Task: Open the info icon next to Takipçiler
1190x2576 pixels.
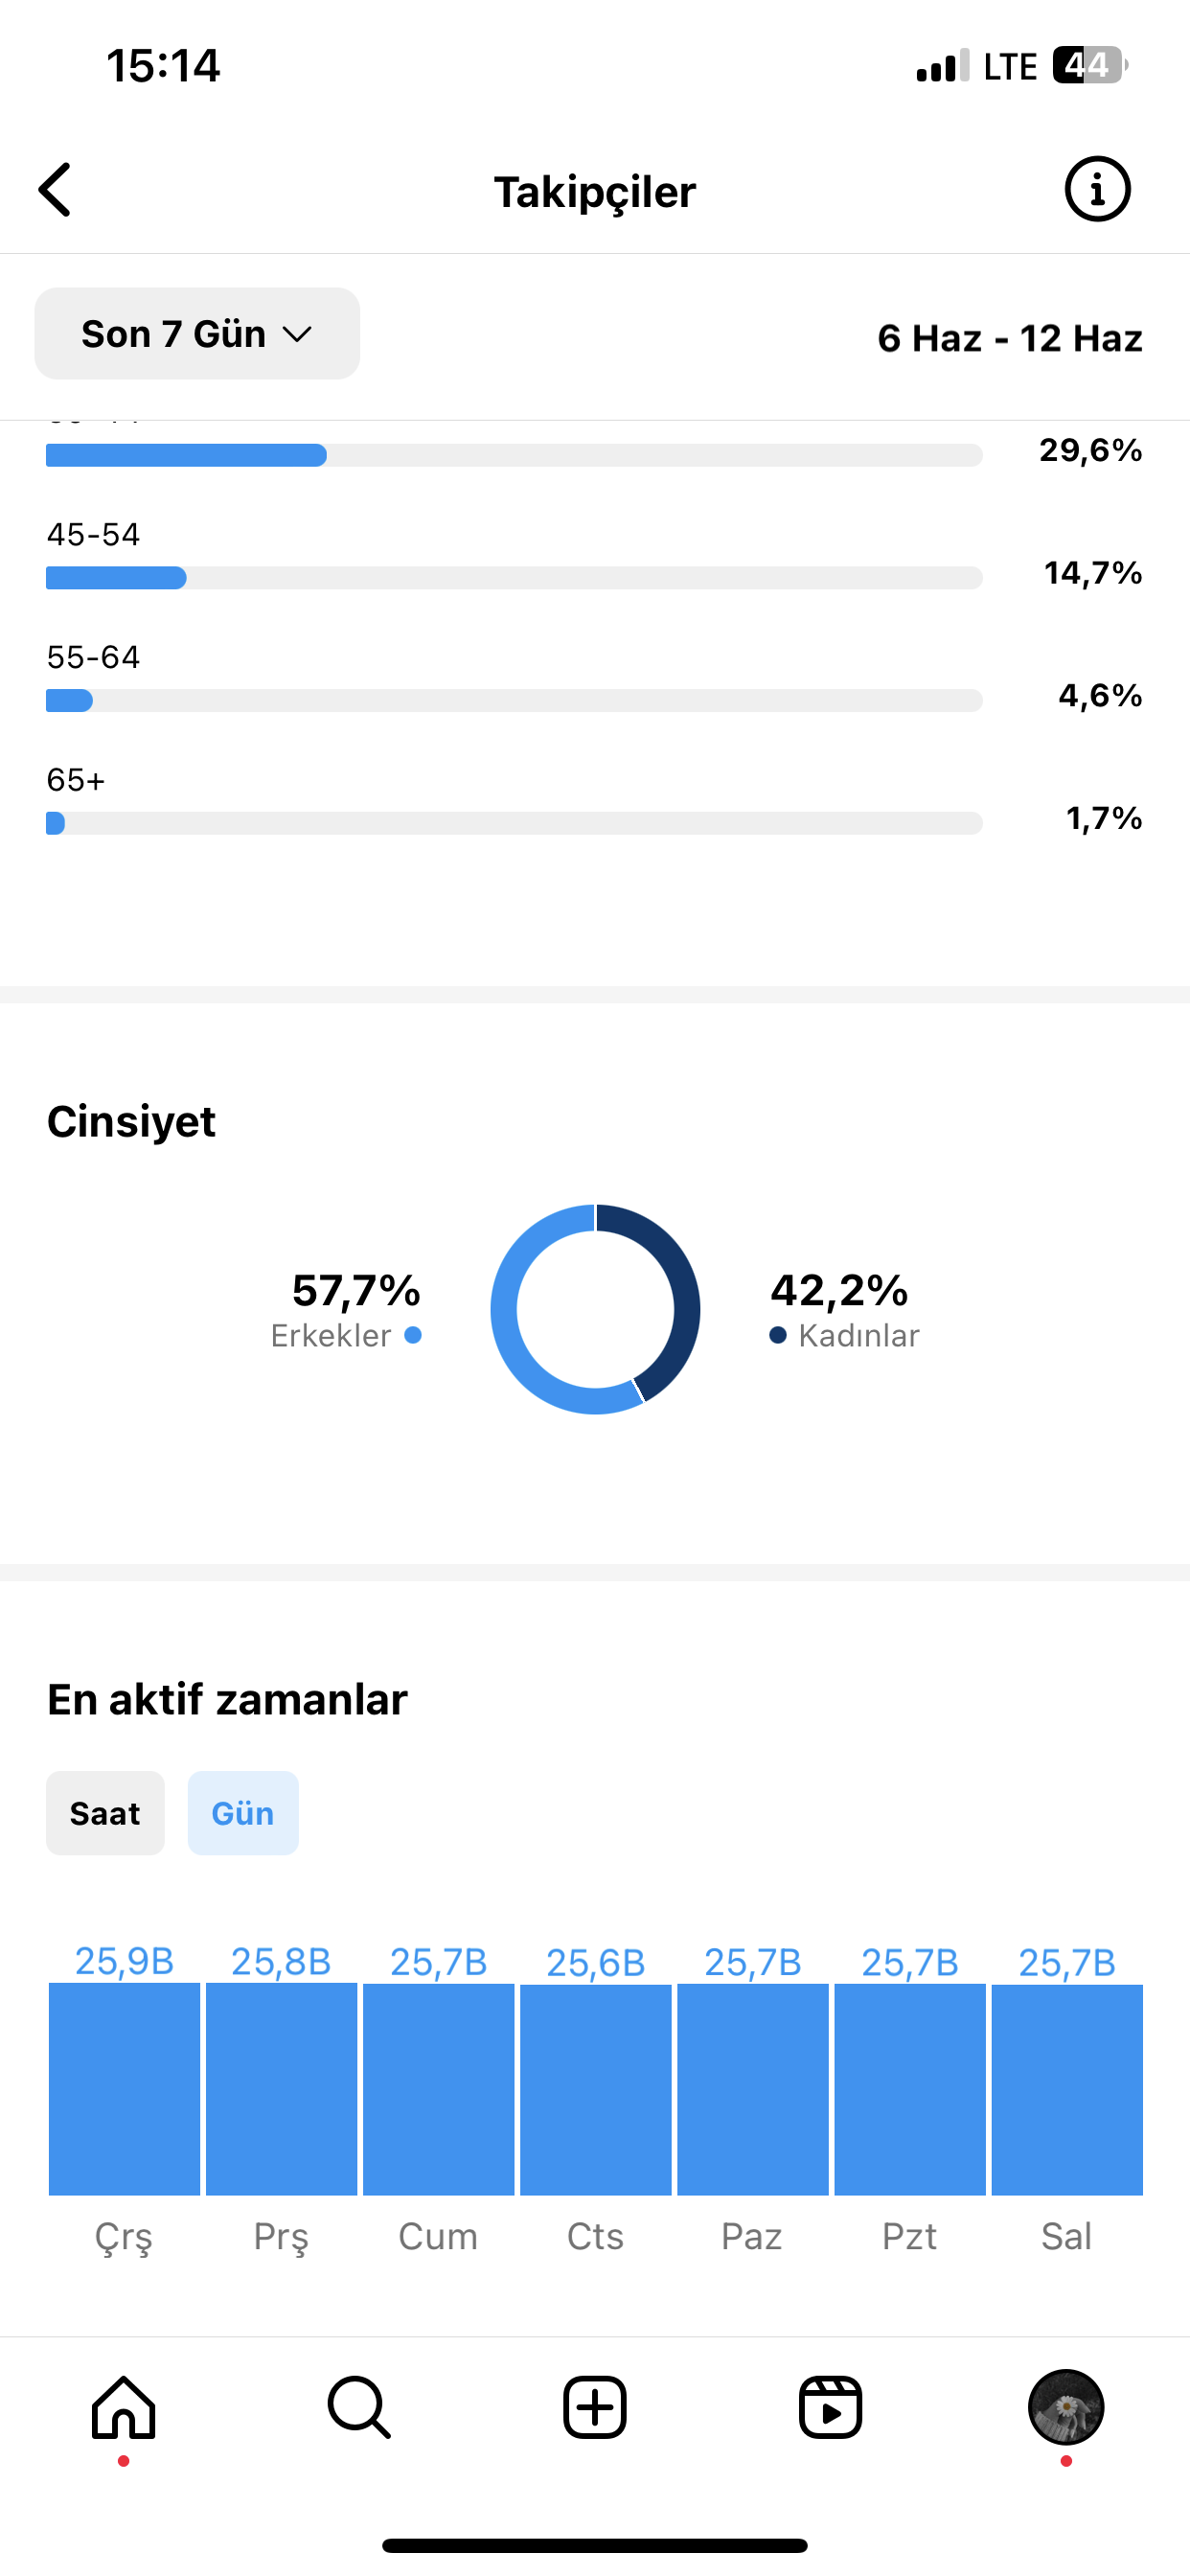Action: 1097,189
